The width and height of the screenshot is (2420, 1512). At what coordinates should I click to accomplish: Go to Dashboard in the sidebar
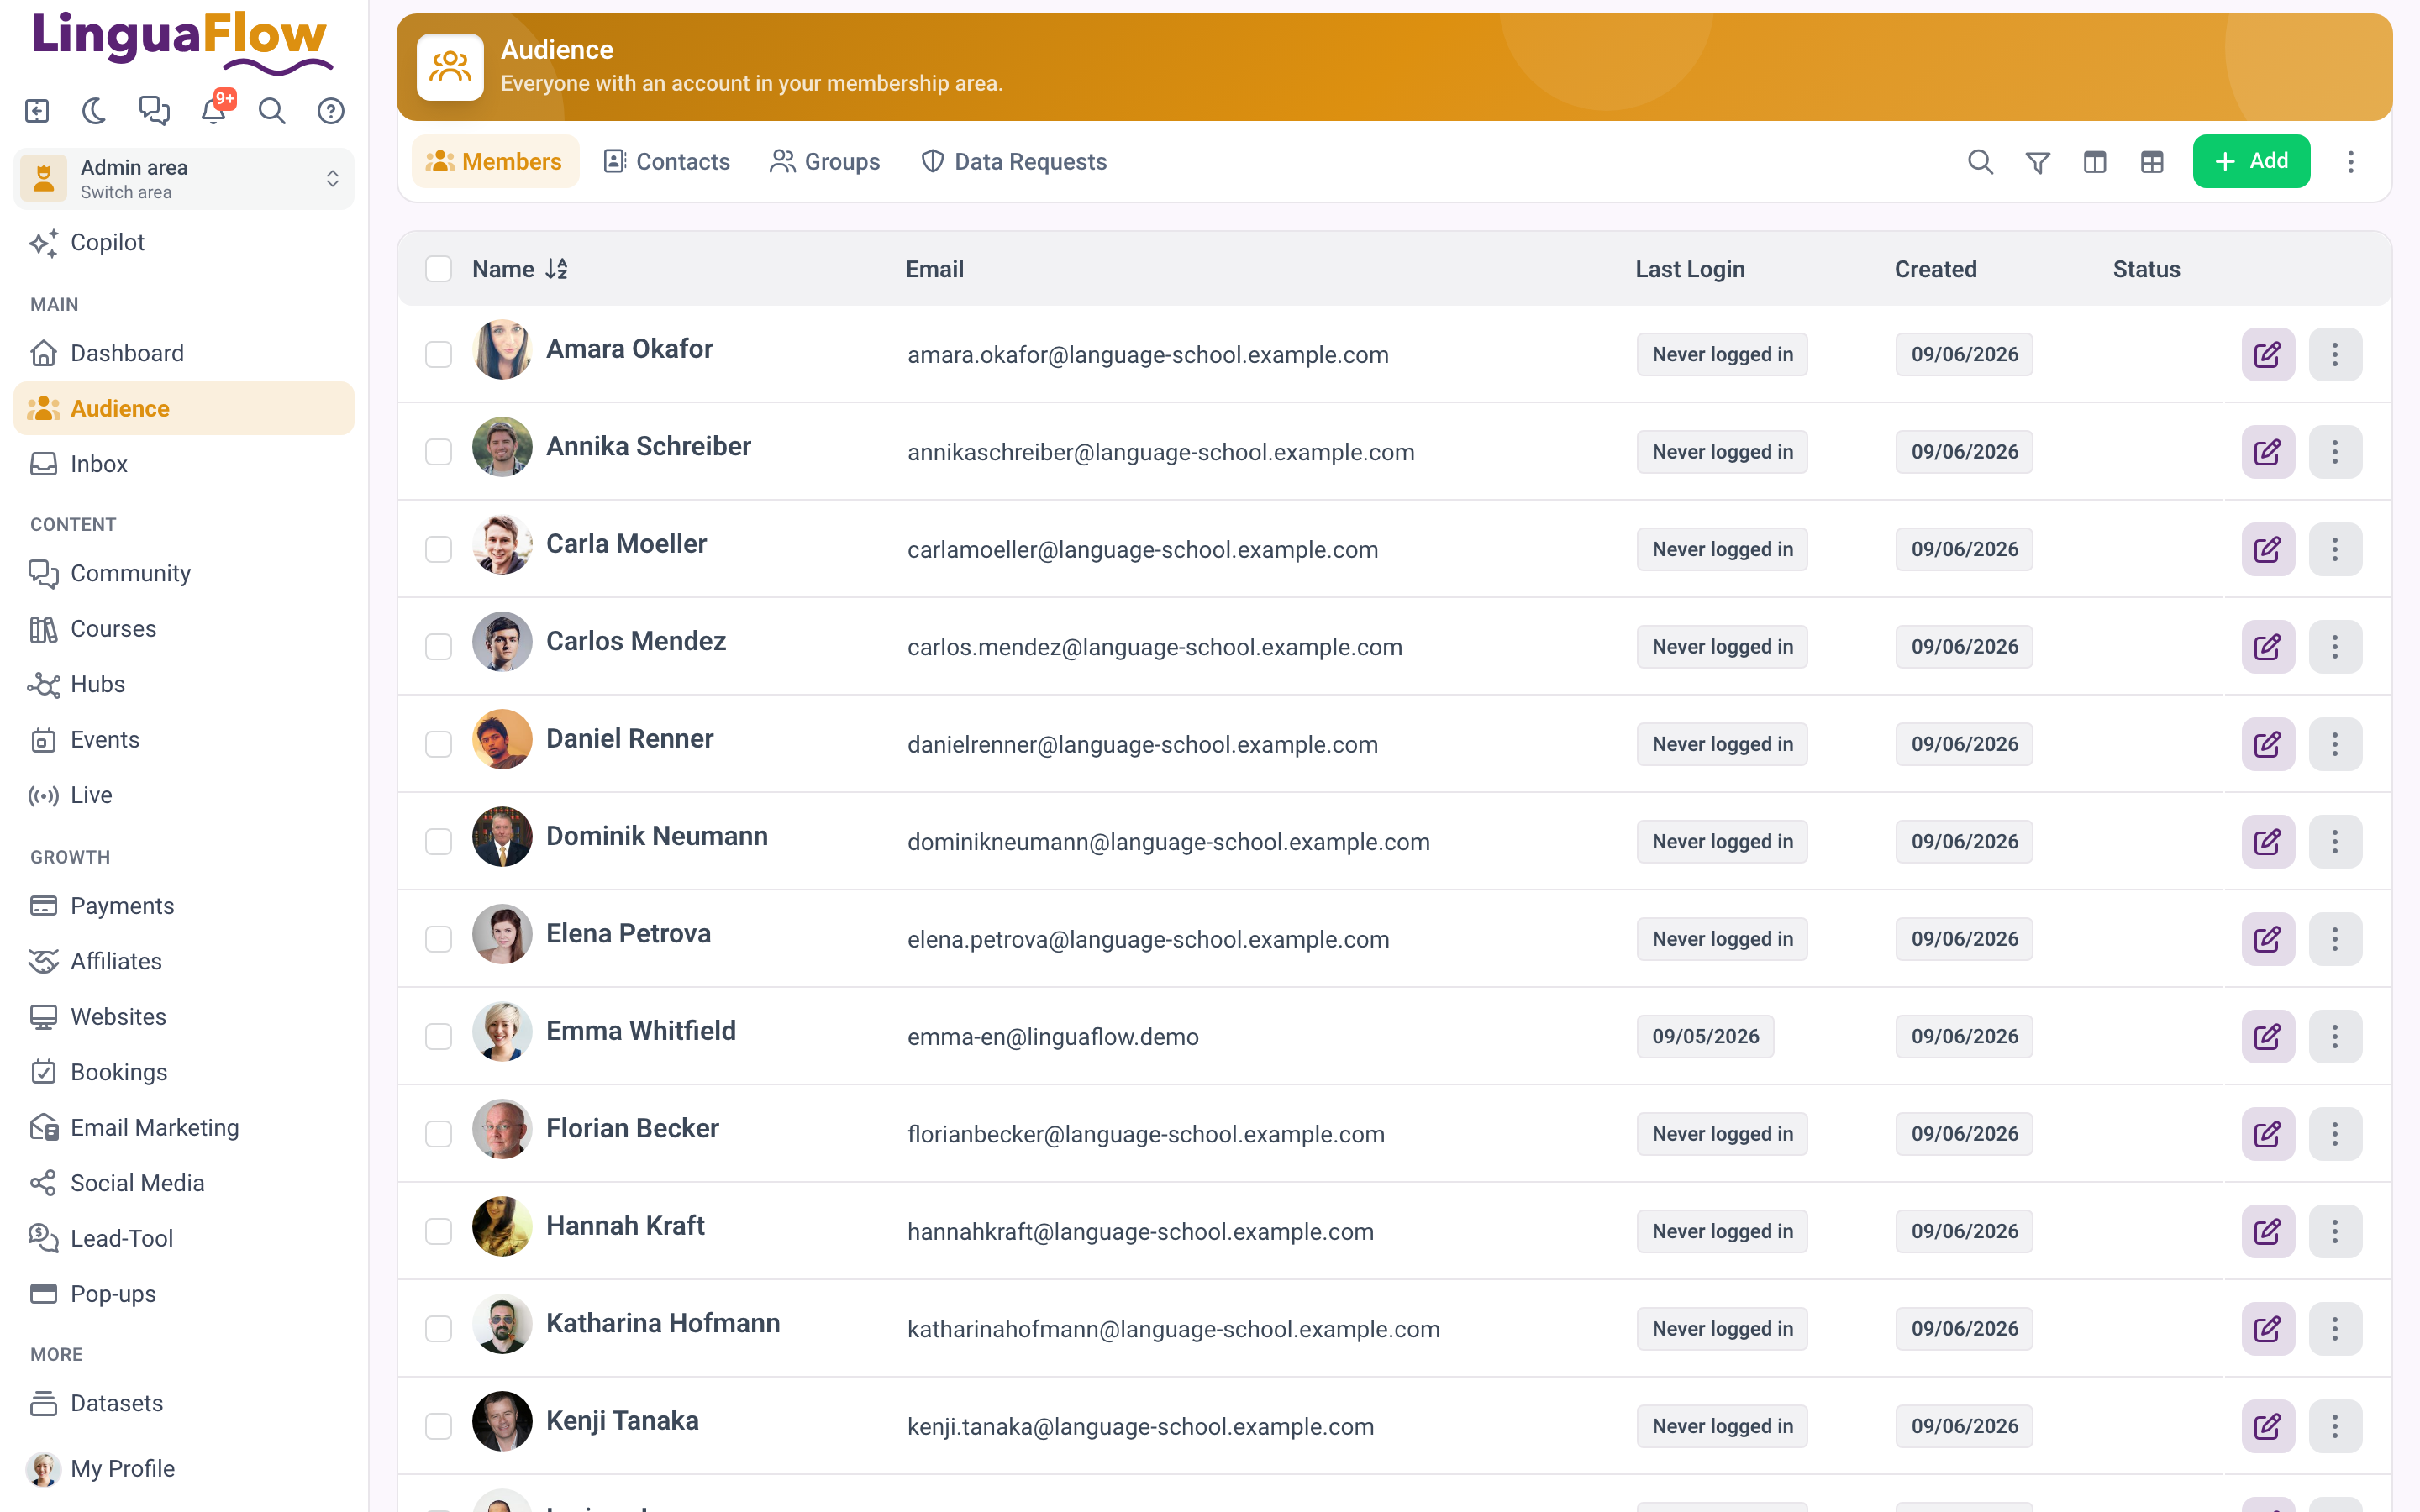184,353
